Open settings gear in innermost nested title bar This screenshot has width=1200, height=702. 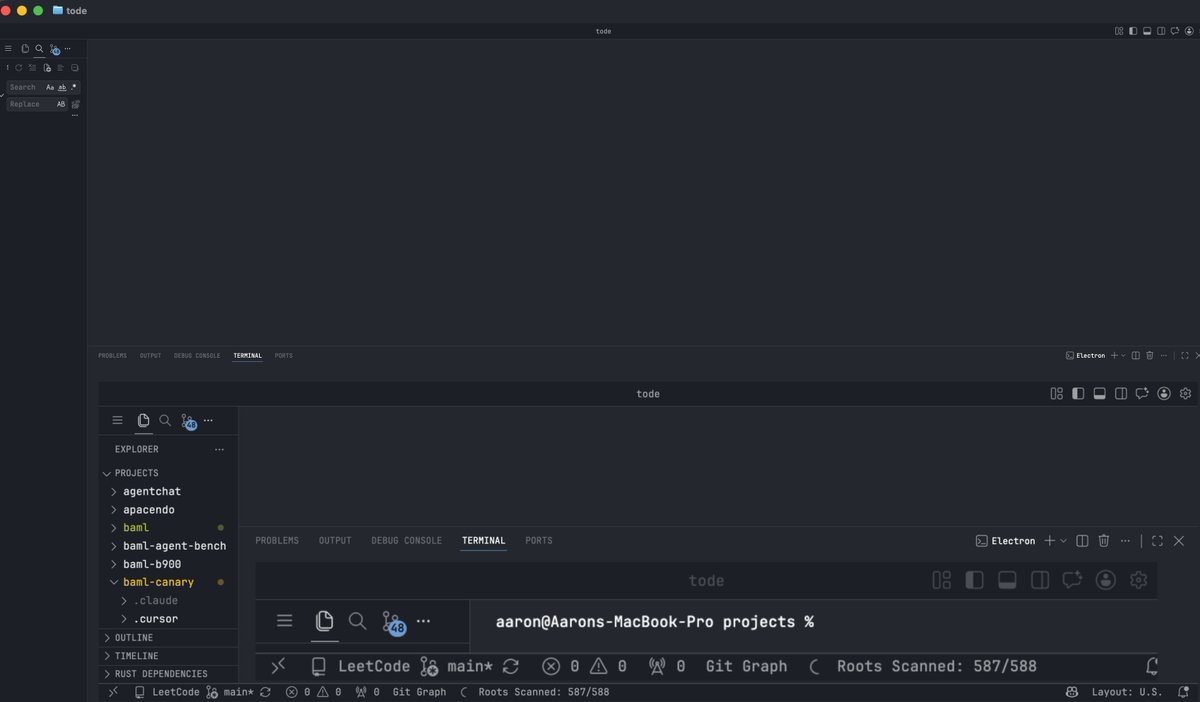1138,580
